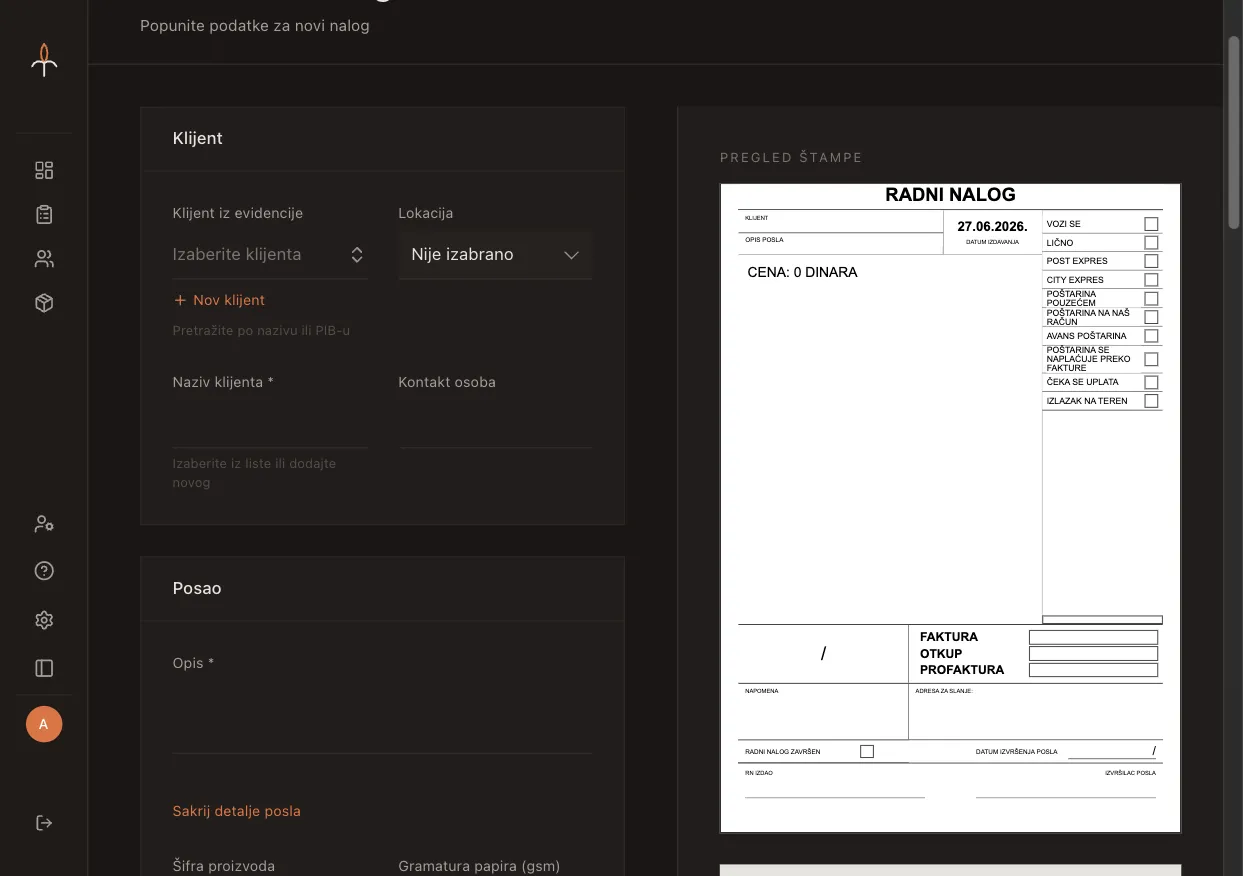Click the app logo in the sidebar

tap(44, 60)
